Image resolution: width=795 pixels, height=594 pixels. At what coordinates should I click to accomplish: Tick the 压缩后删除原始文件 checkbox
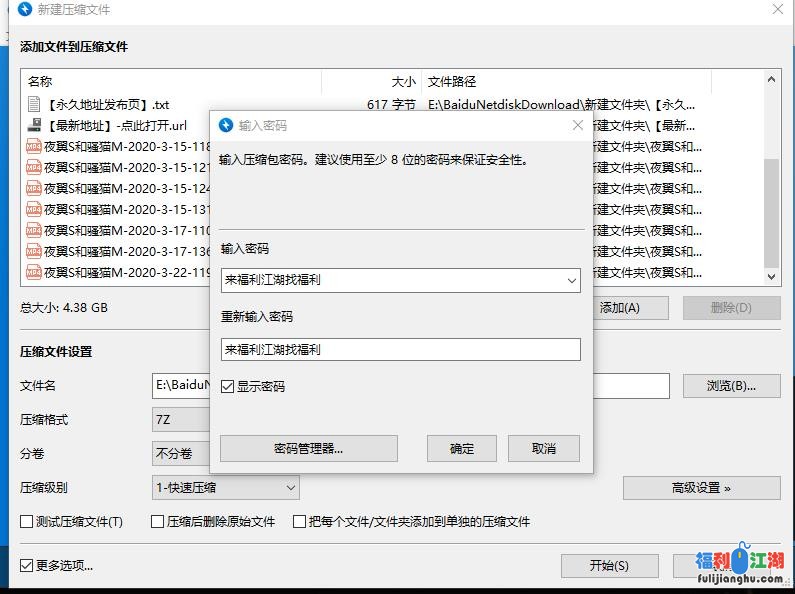click(x=157, y=521)
